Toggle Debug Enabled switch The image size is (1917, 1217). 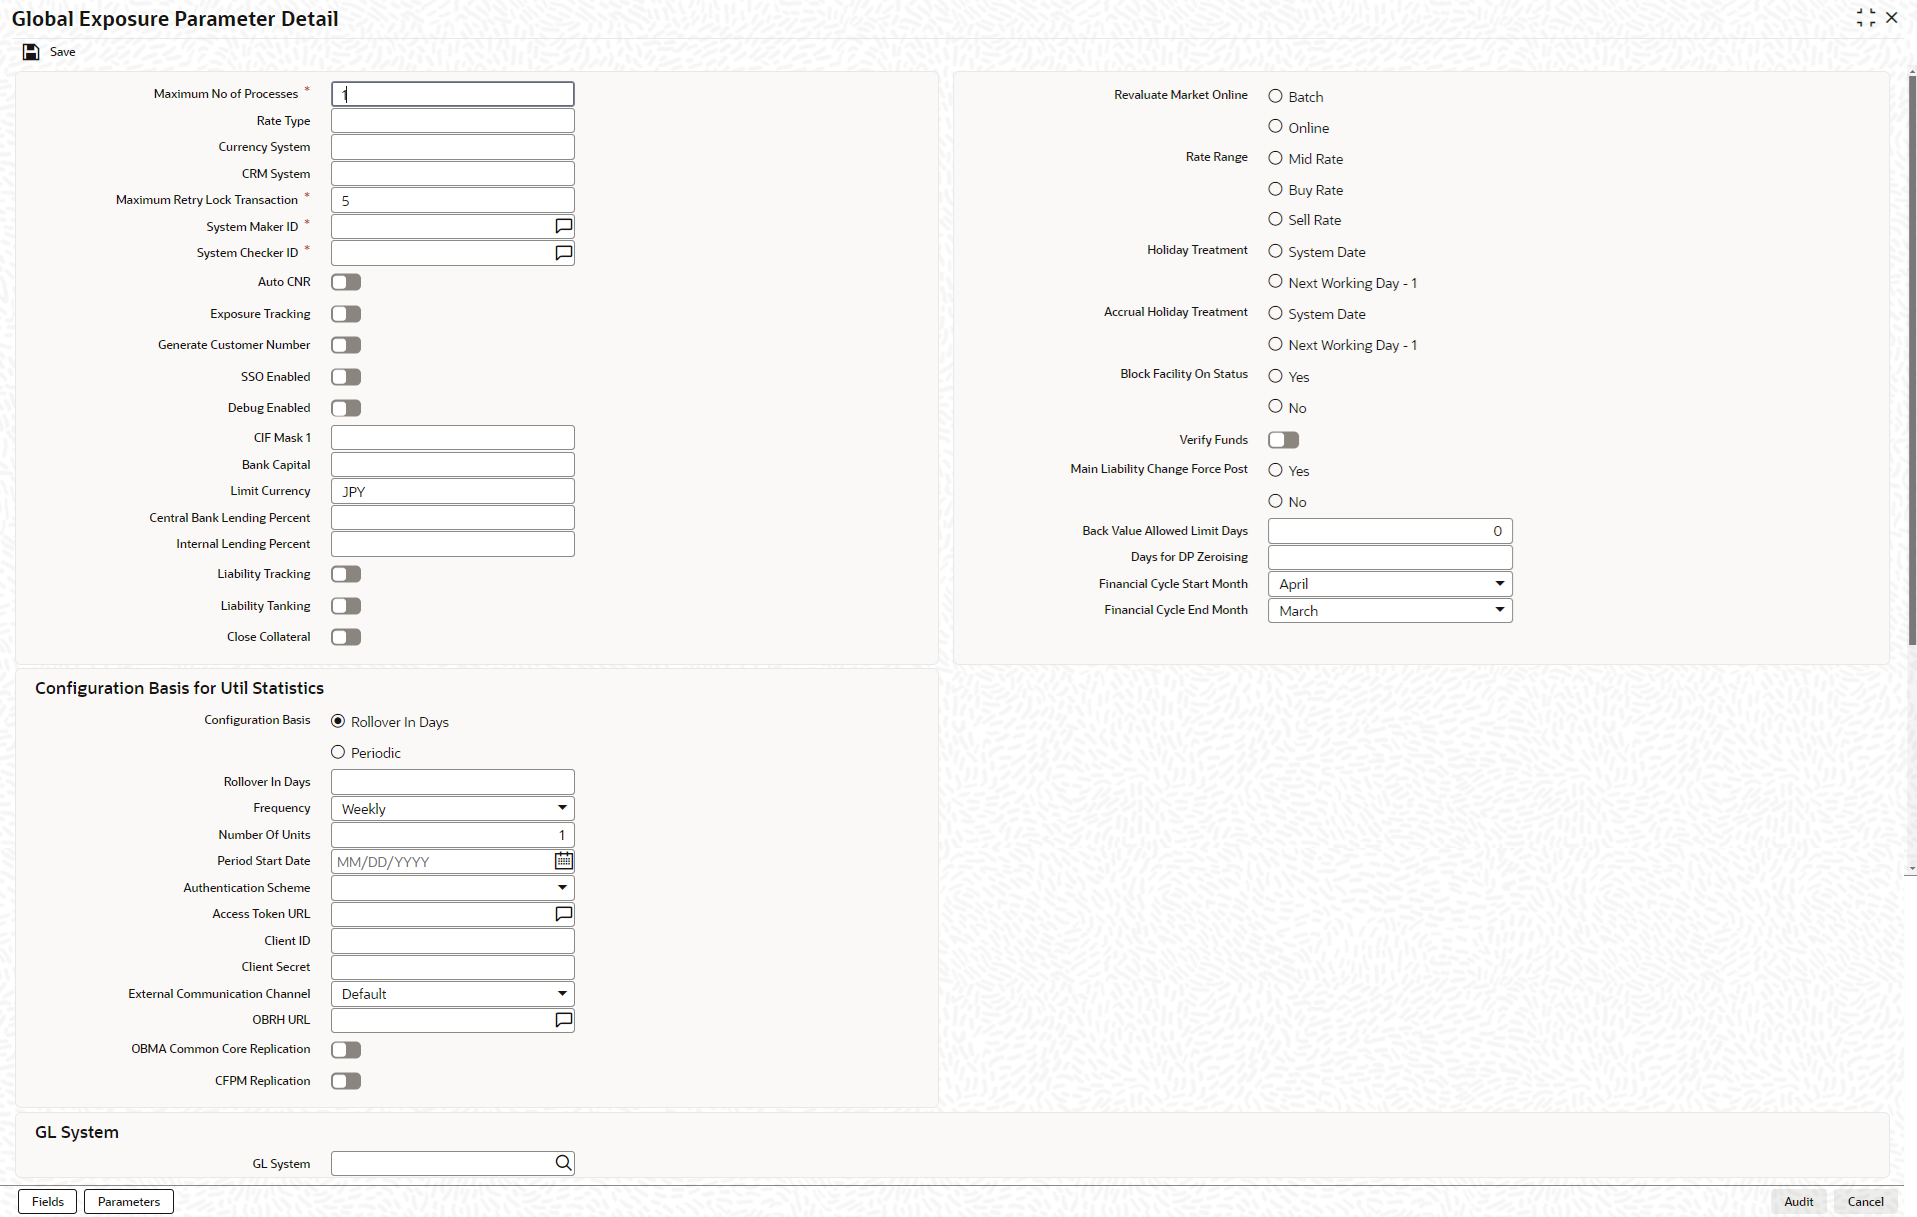346,408
